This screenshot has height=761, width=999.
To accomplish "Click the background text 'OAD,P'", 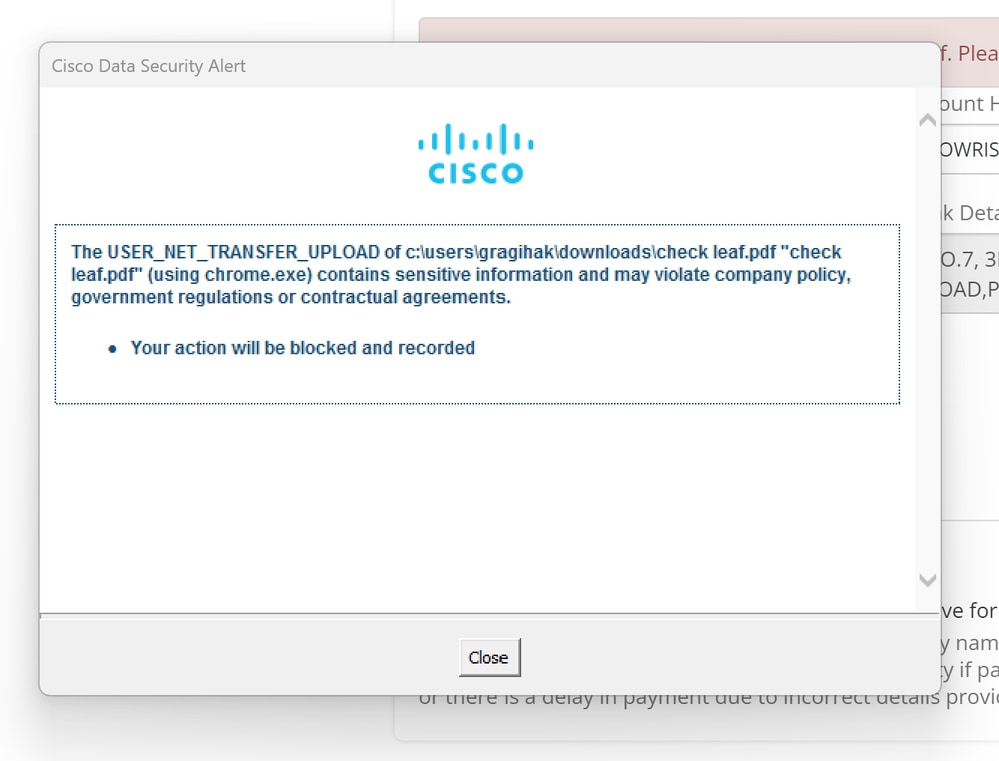I will 969,290.
